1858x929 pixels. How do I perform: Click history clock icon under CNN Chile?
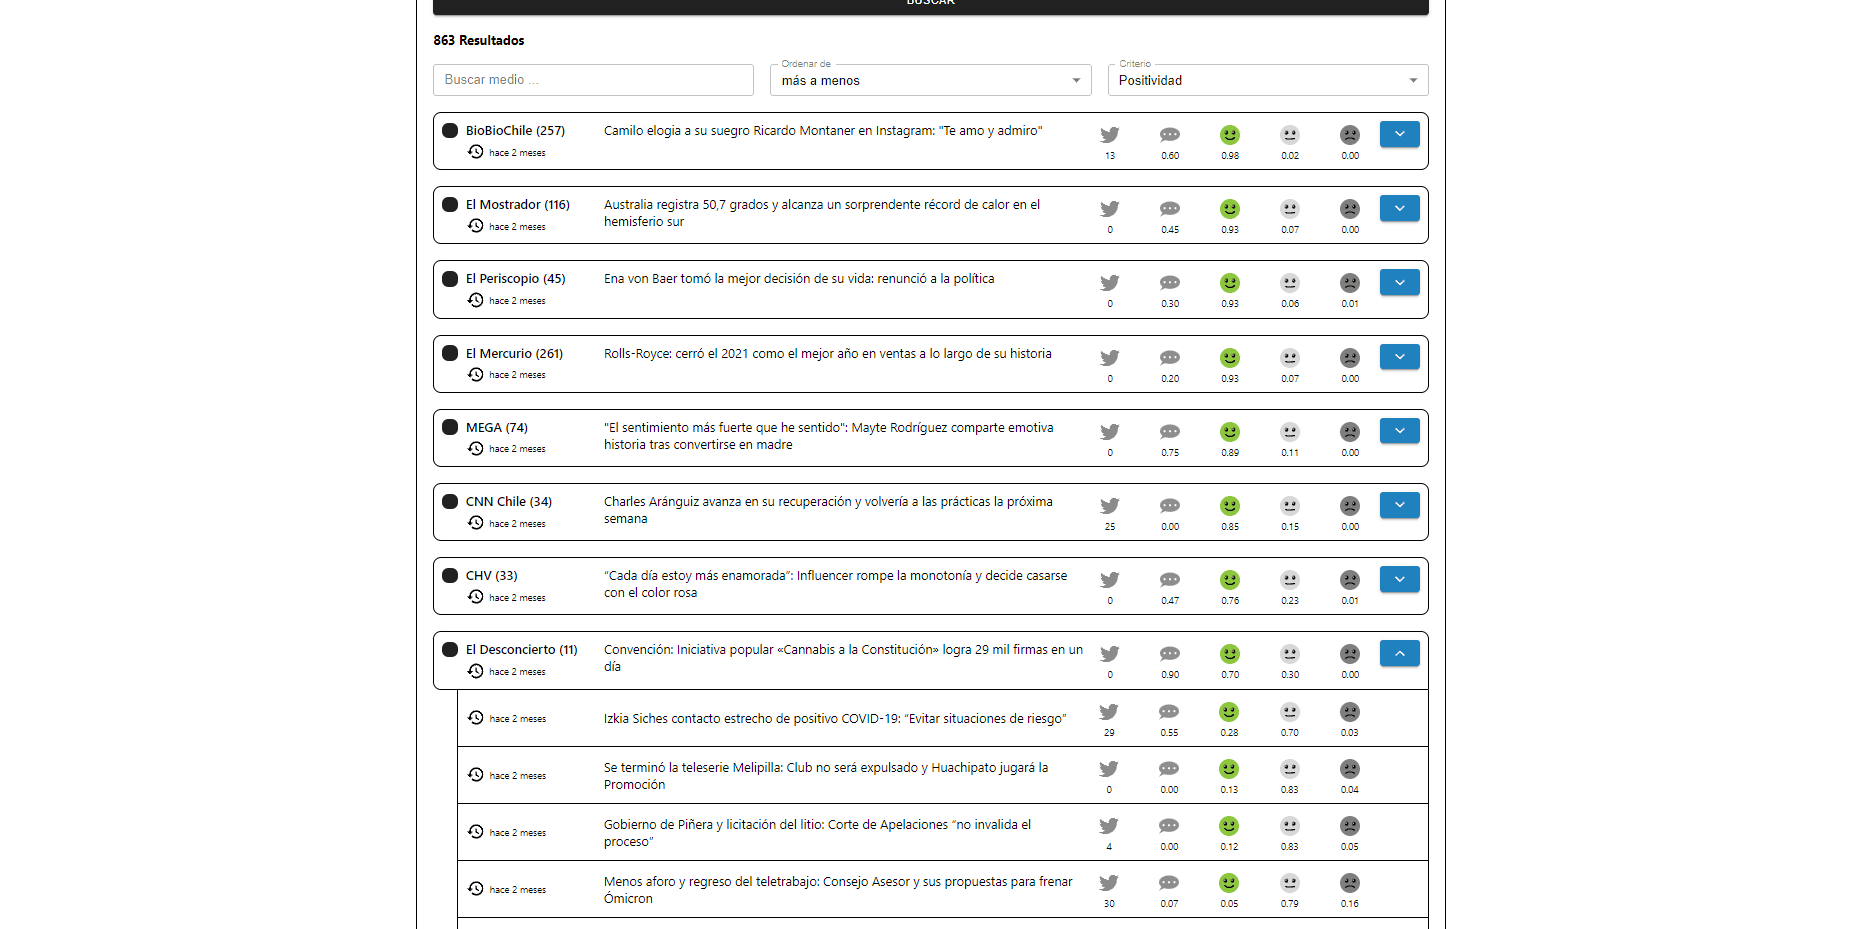pyautogui.click(x=476, y=523)
